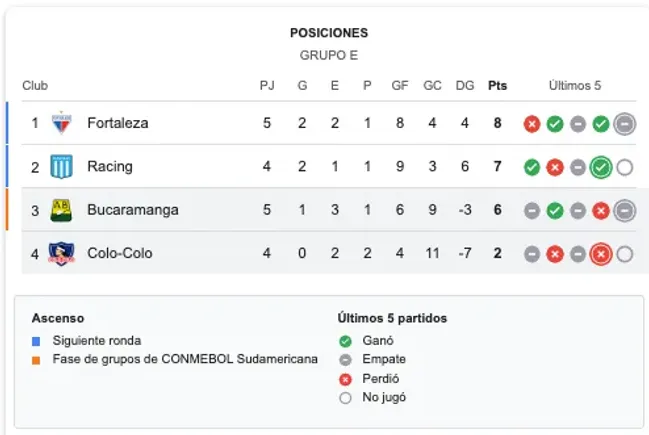
Task: Click the green Ganó legend icon
Action: point(344,341)
